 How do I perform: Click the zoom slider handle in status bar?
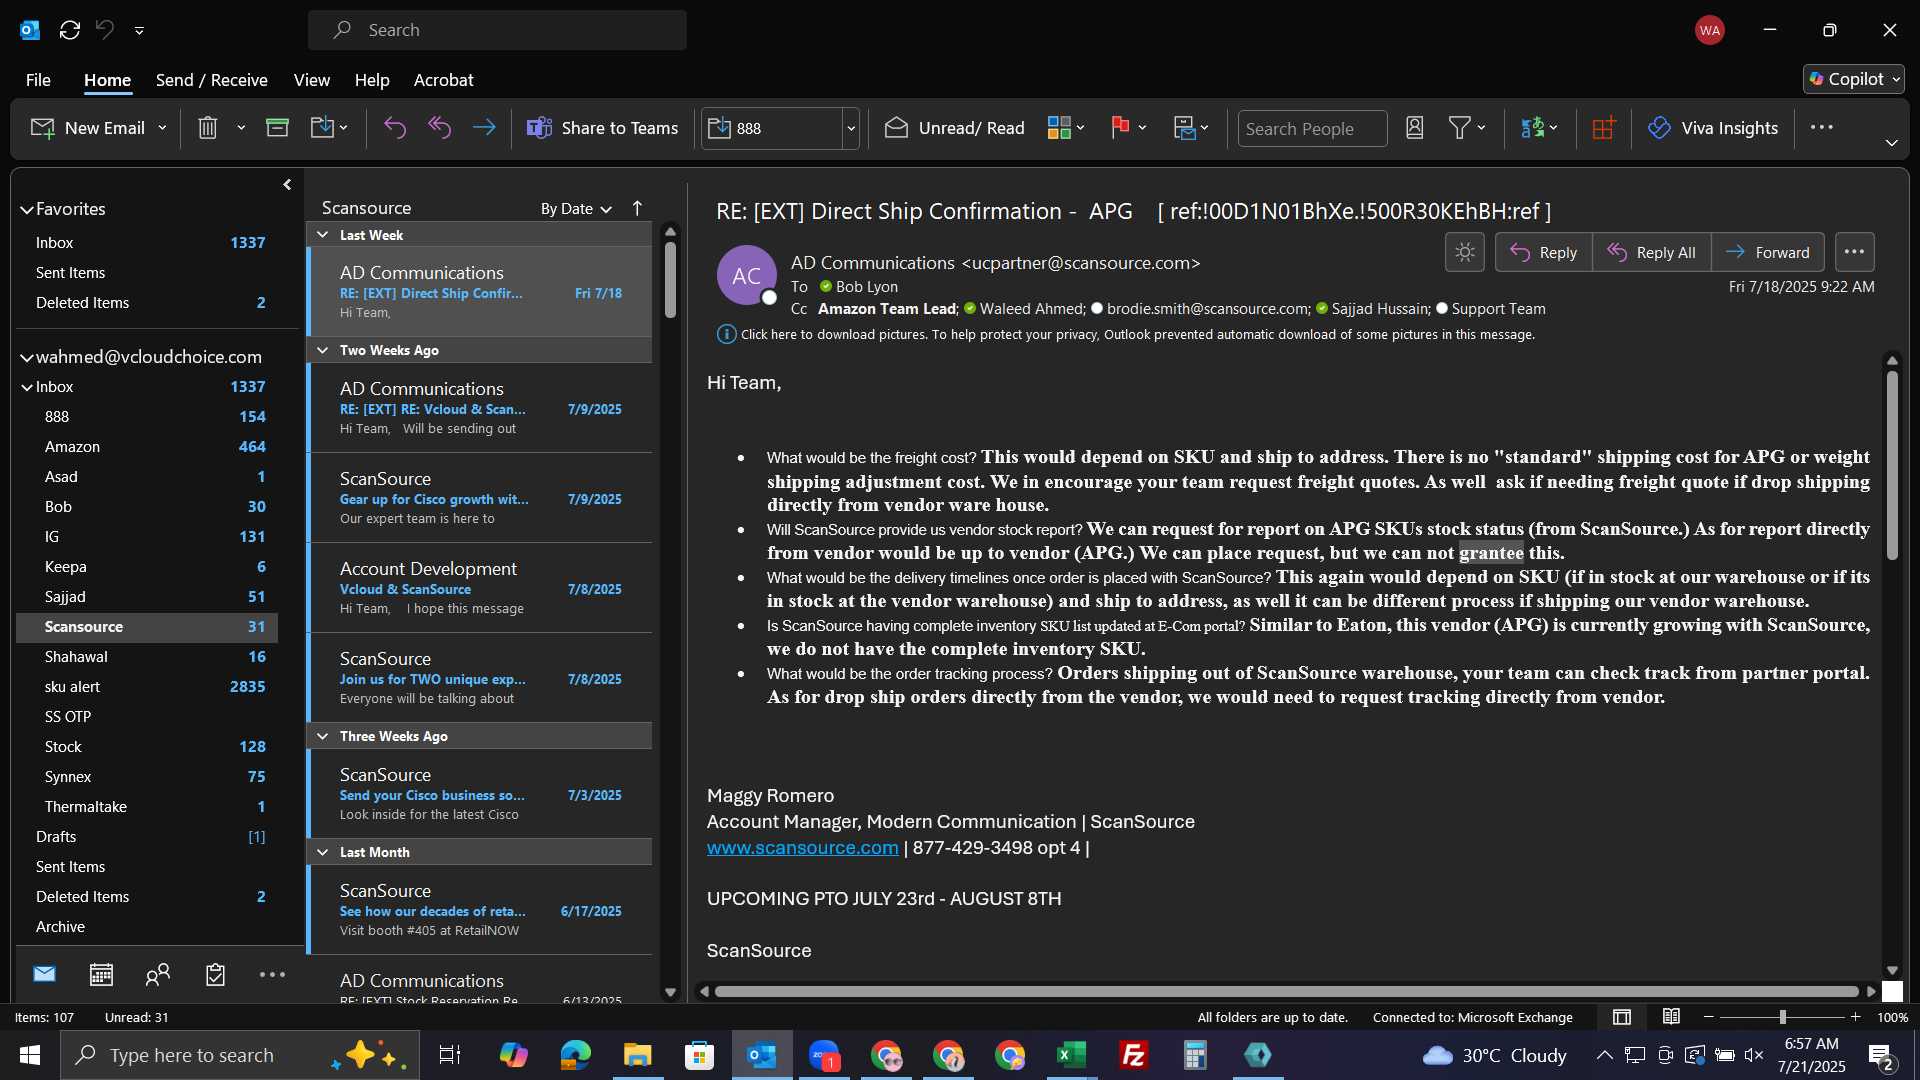tap(1782, 1017)
